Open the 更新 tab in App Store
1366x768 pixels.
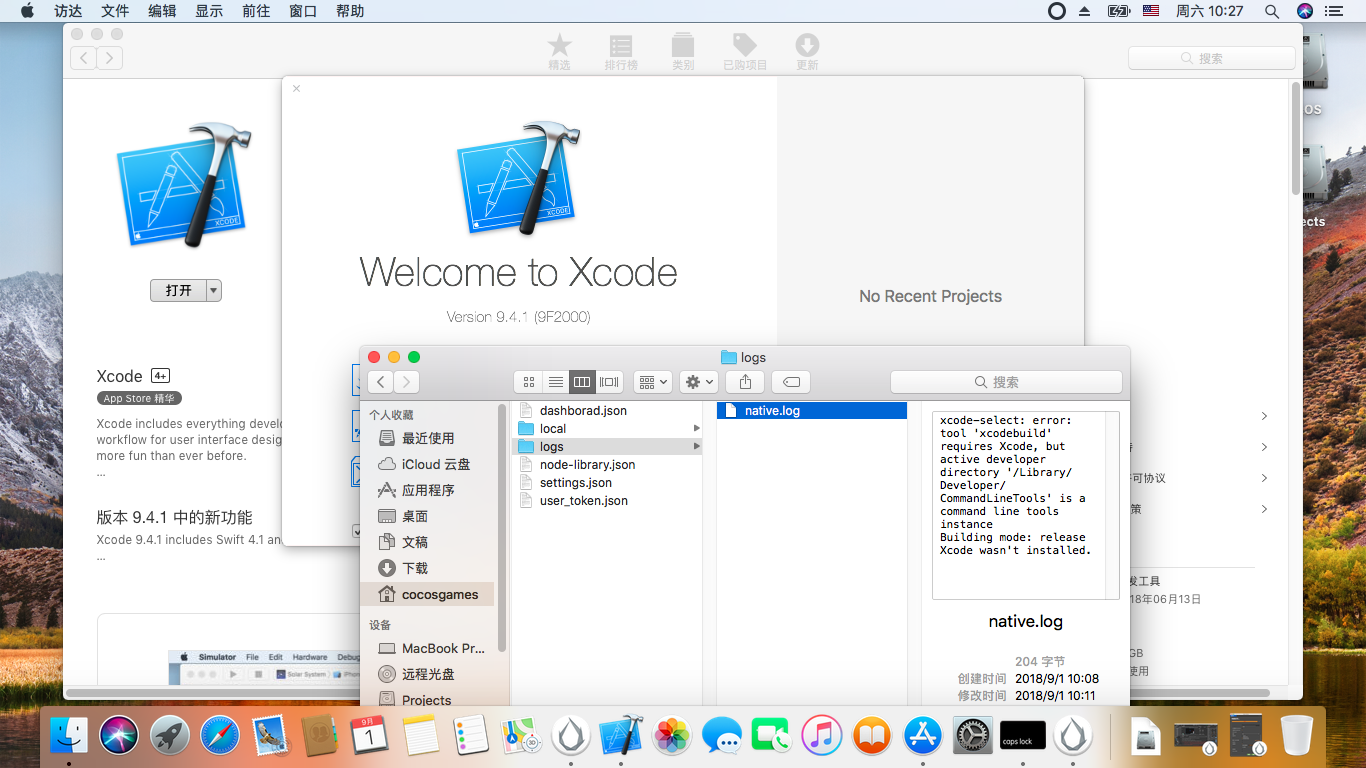807,52
